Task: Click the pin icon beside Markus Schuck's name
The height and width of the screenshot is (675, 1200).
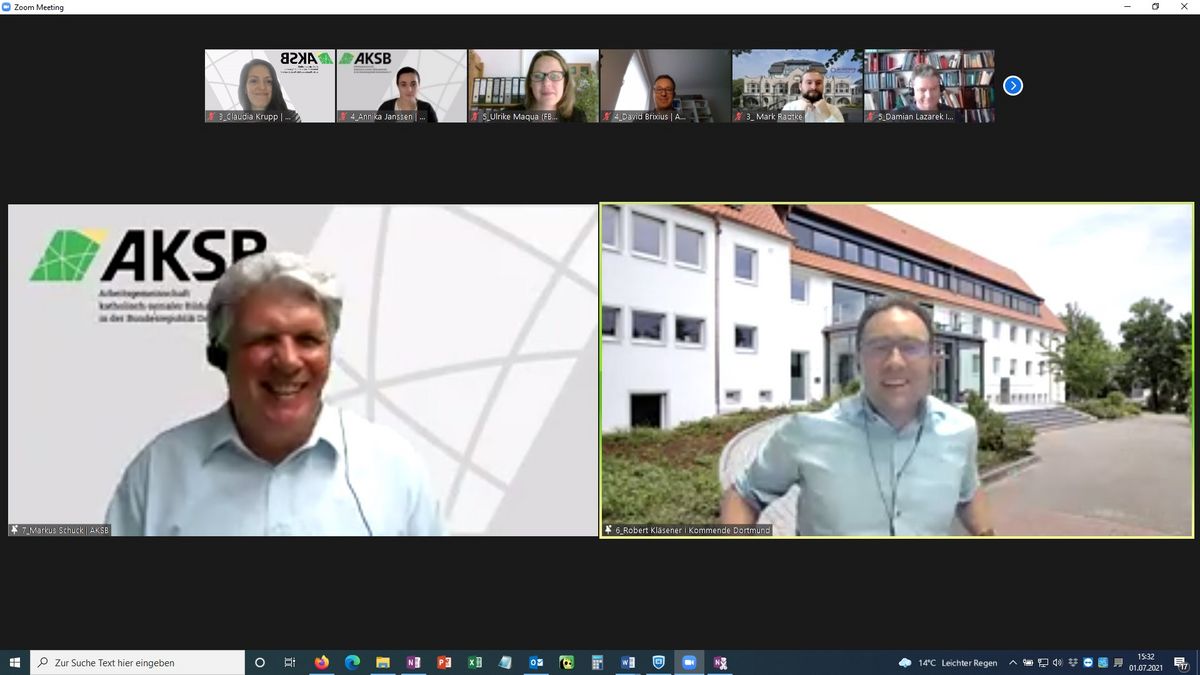Action: [15, 530]
